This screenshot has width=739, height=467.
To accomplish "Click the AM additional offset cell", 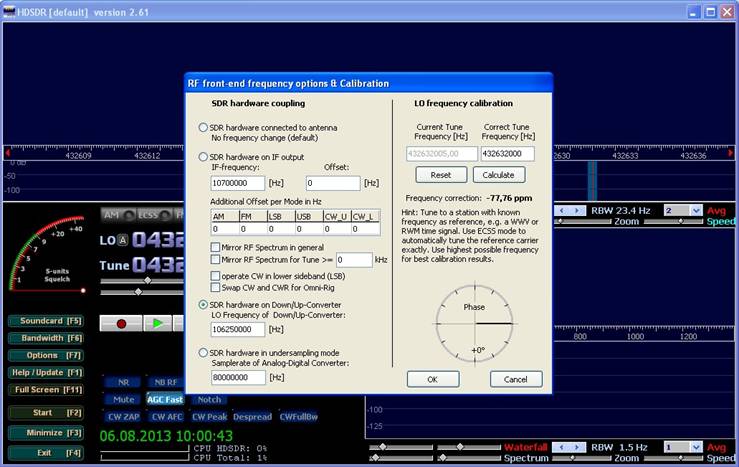I will coord(225,229).
